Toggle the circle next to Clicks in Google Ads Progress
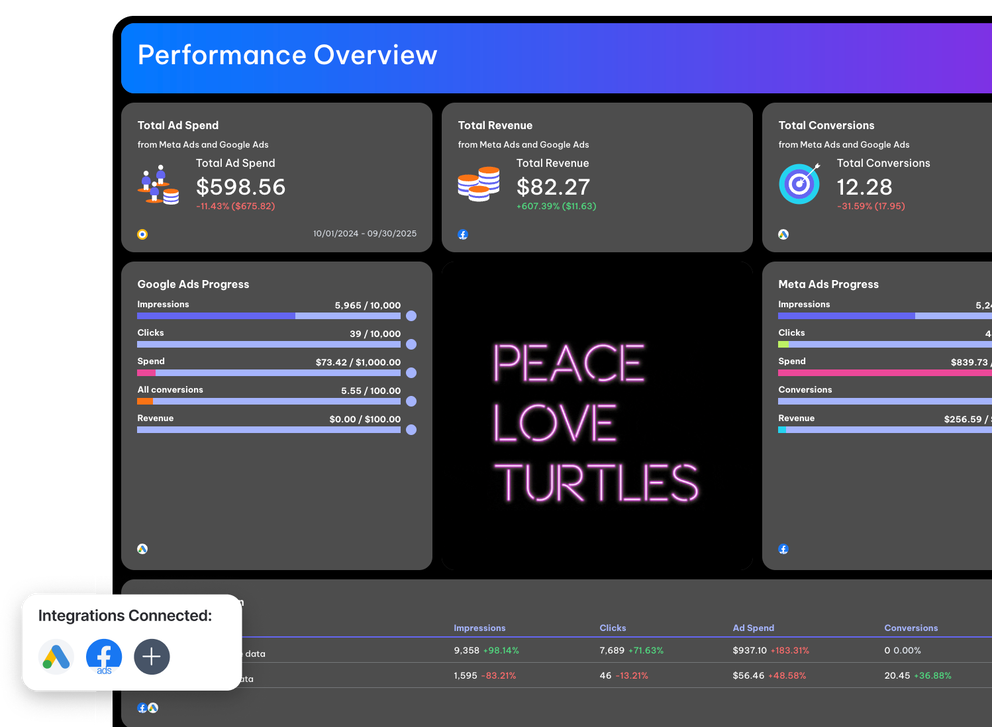This screenshot has width=992, height=727. coord(411,344)
